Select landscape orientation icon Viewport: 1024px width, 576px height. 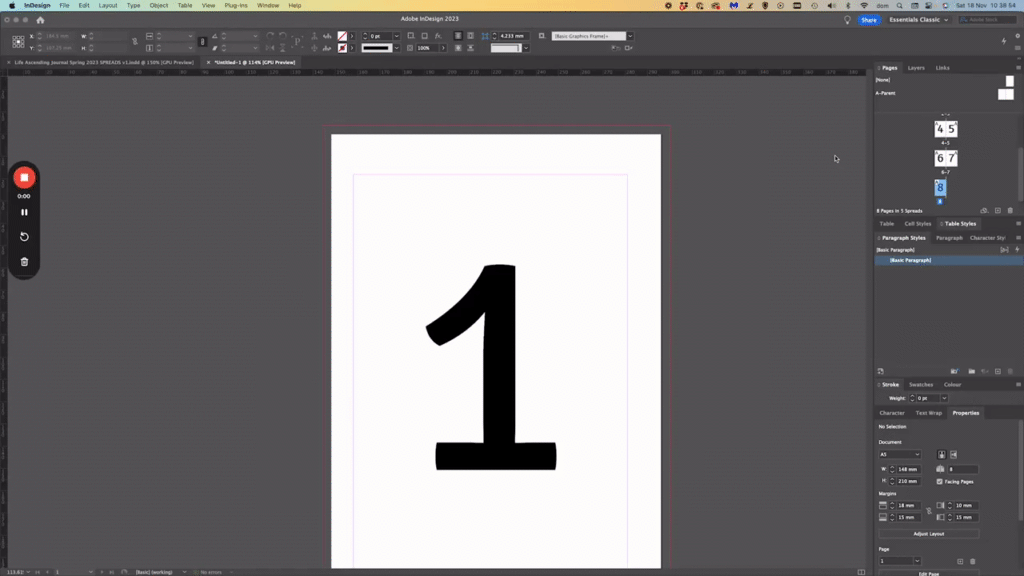pos(953,455)
